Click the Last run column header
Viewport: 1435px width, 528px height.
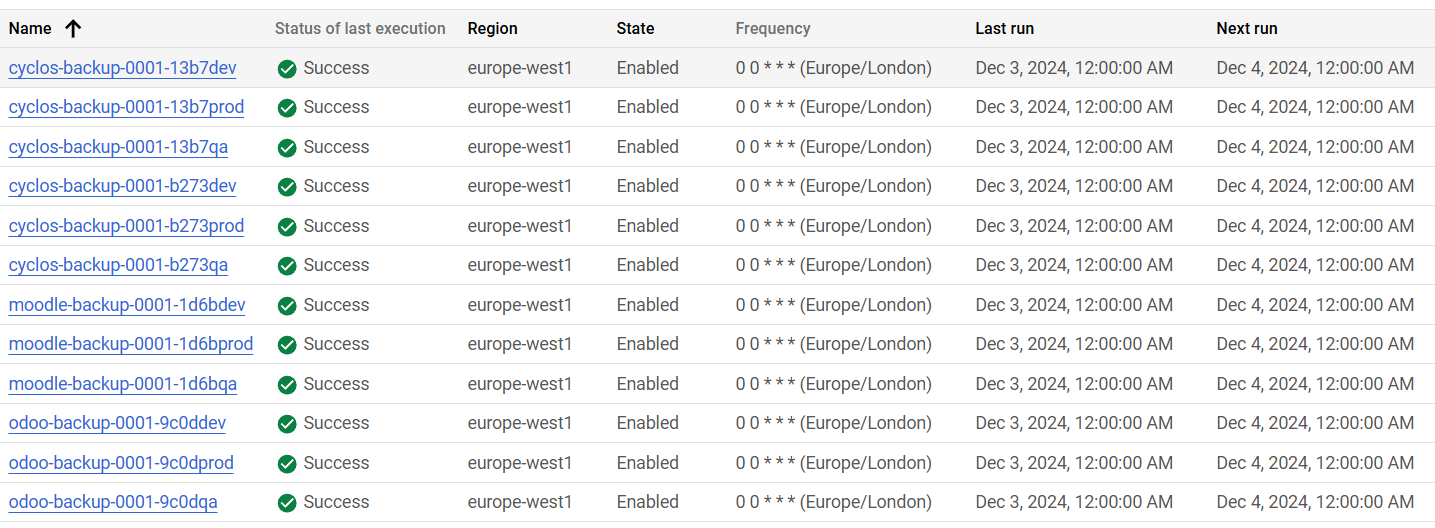[1004, 29]
